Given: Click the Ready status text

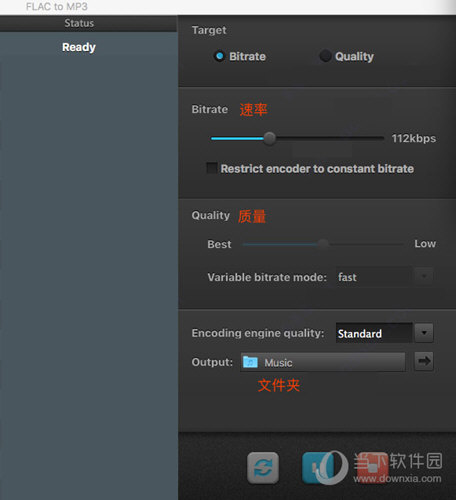Looking at the screenshot, I should click(79, 47).
